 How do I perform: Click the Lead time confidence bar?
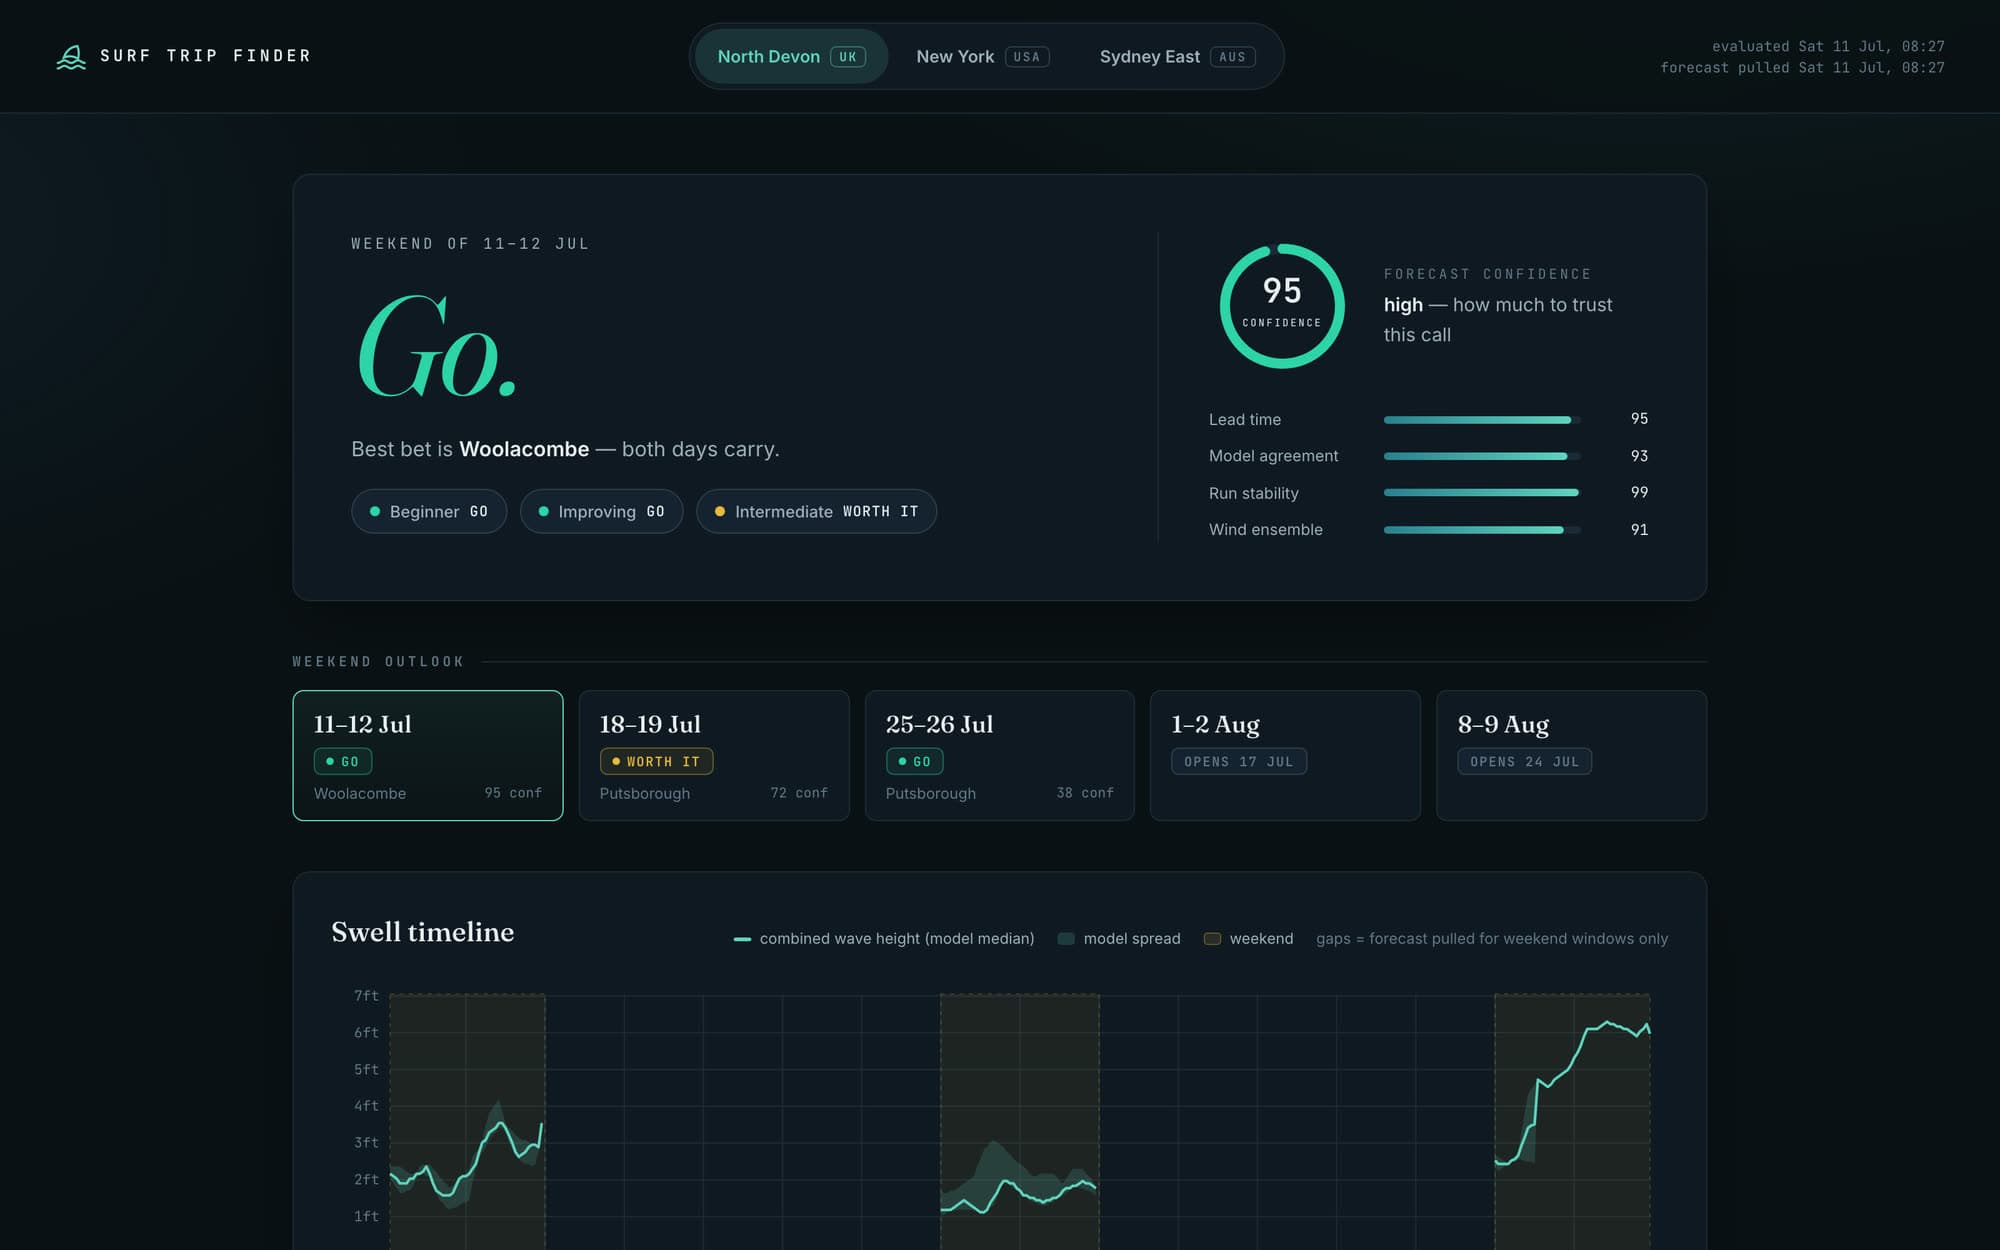pos(1482,420)
